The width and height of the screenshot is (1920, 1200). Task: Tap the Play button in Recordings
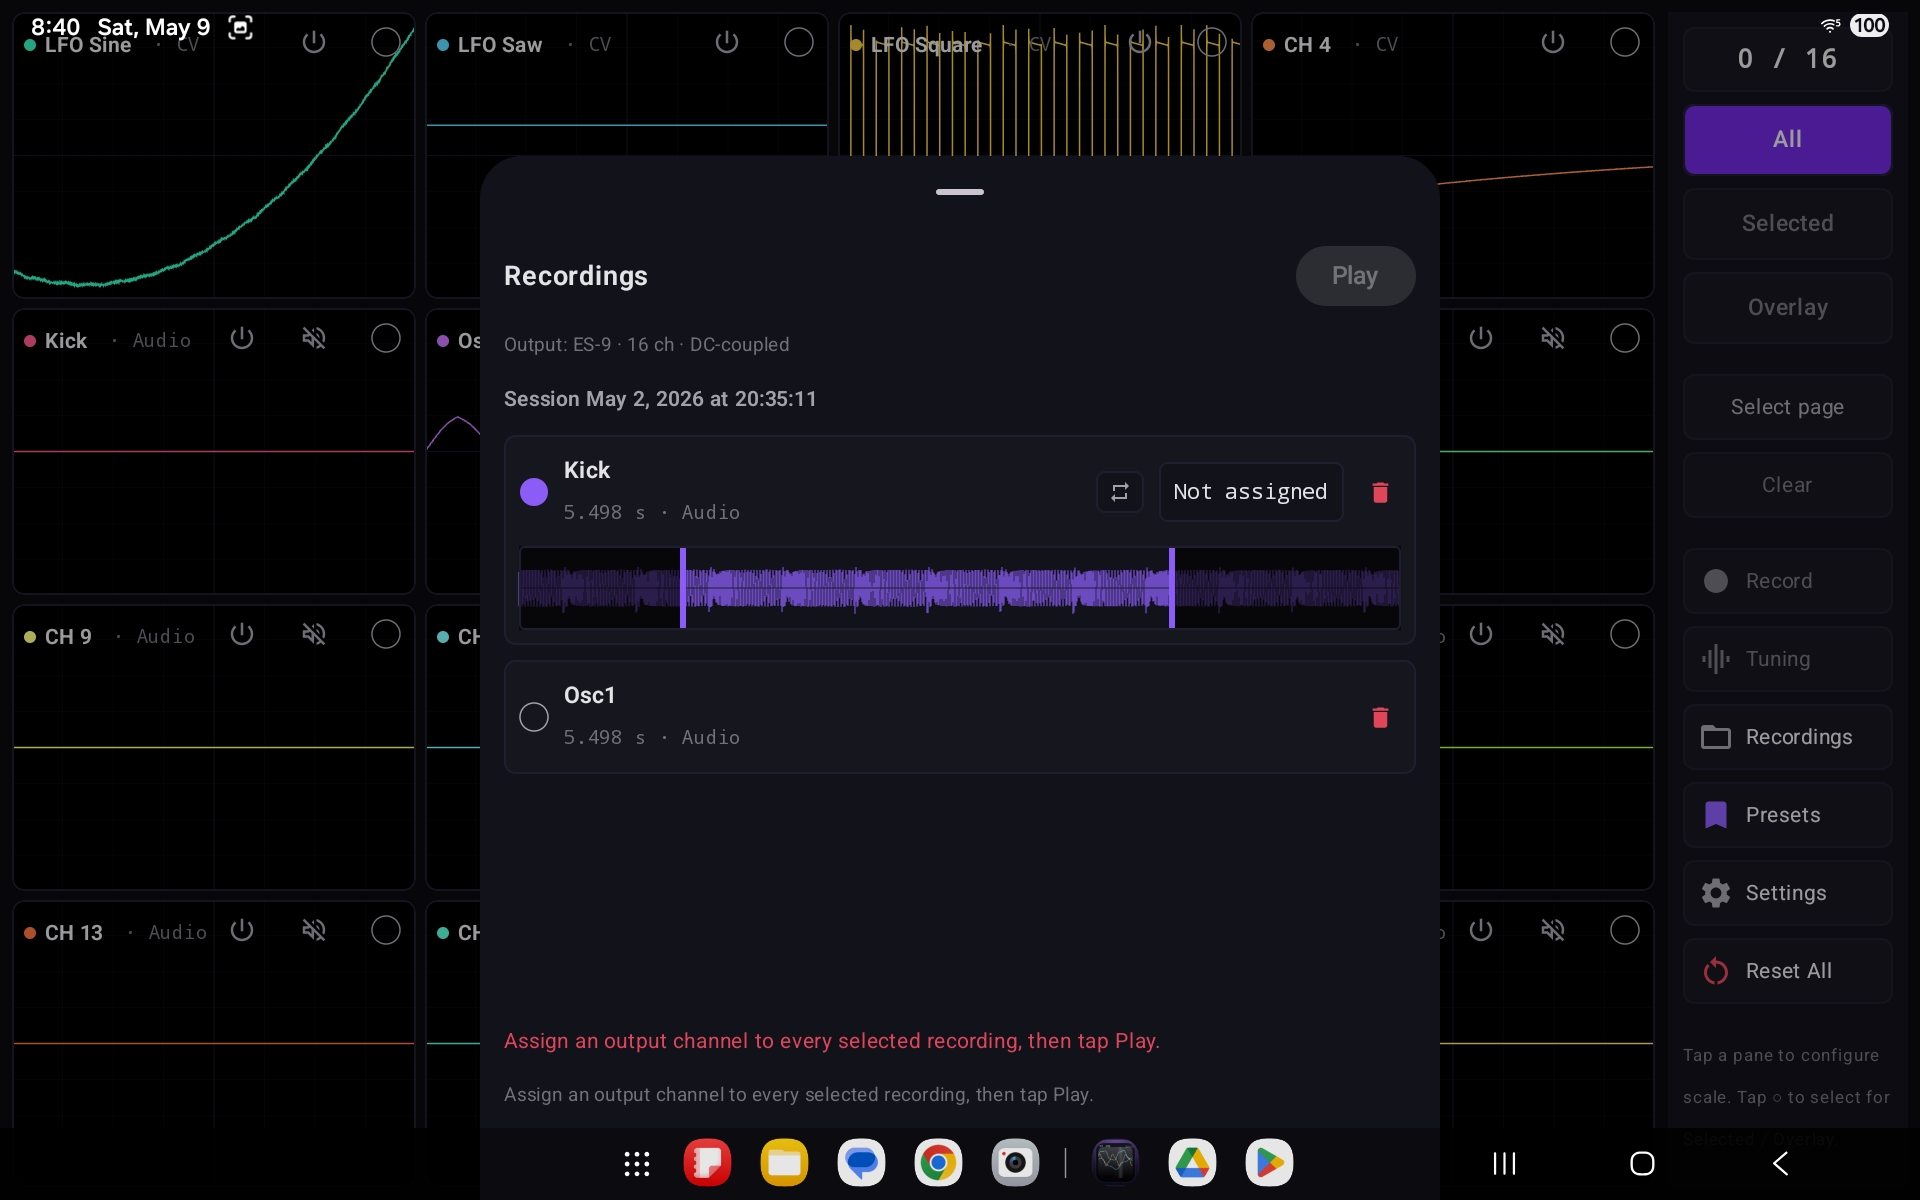pyautogui.click(x=1355, y=276)
